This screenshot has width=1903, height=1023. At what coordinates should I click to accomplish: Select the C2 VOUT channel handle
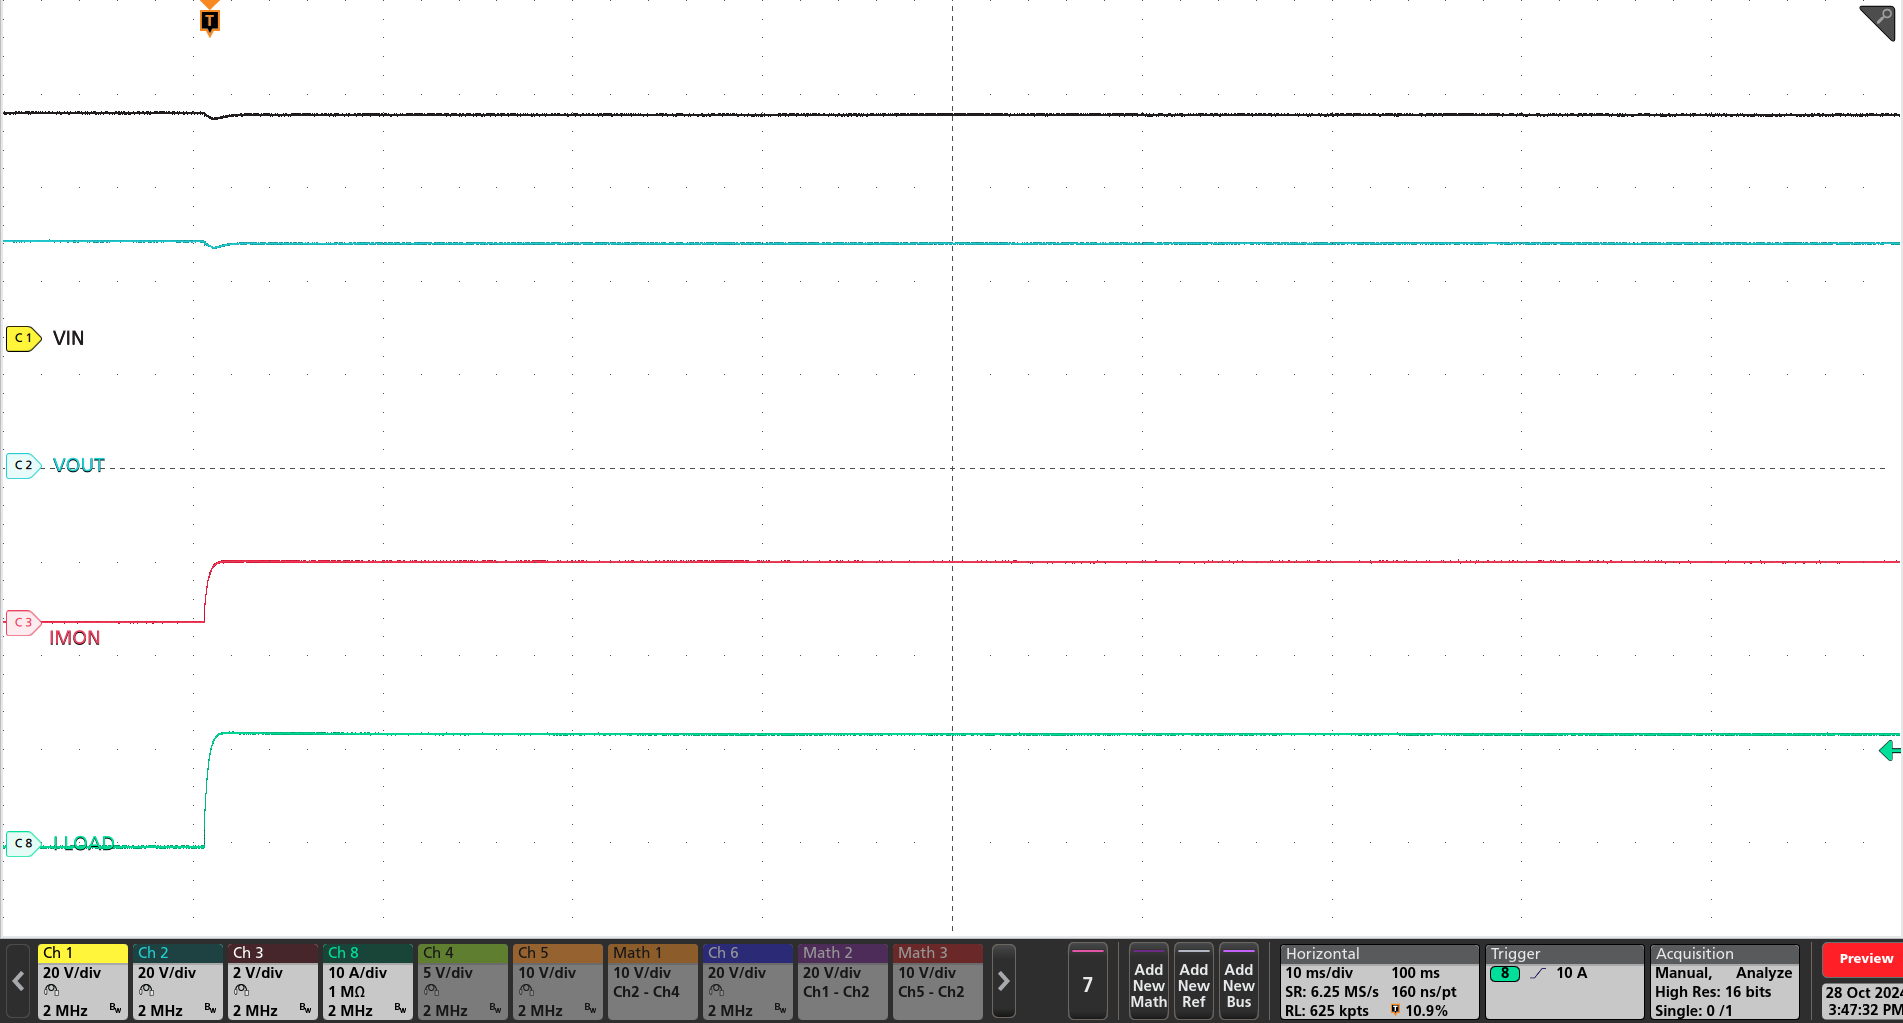22,465
